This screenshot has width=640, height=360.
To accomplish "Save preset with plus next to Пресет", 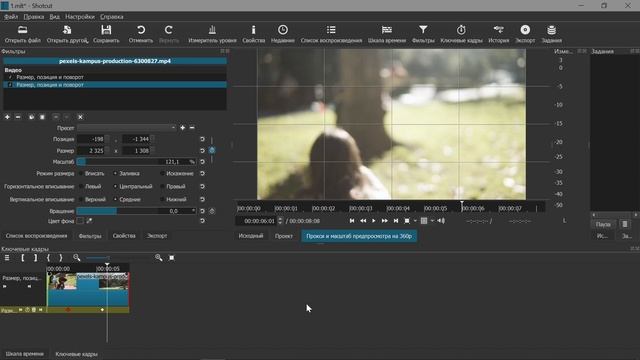I will click(x=182, y=128).
